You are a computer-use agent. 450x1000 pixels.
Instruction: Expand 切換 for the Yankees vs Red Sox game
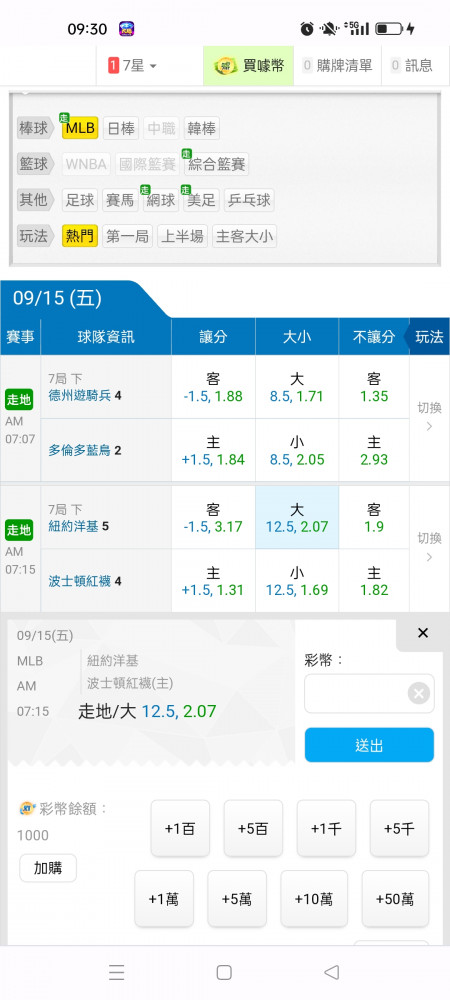coord(429,548)
